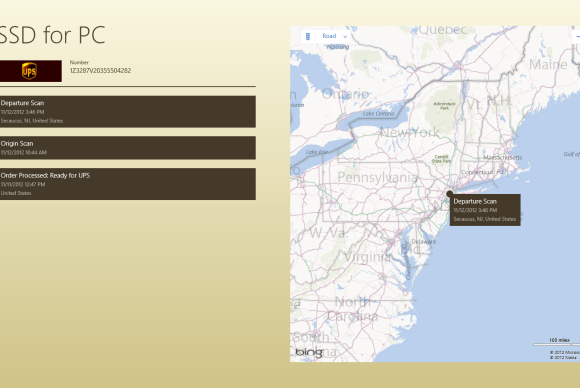
Task: Zoom out with the map minus button
Action: 576,36
